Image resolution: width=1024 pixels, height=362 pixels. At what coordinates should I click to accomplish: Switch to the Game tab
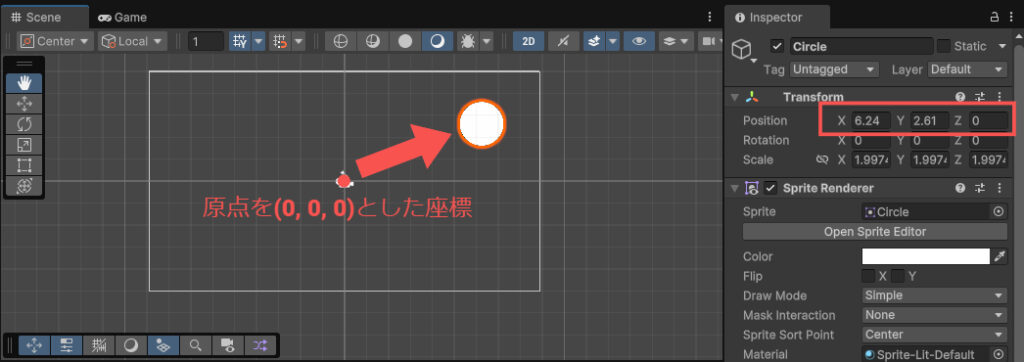pyautogui.click(x=122, y=17)
